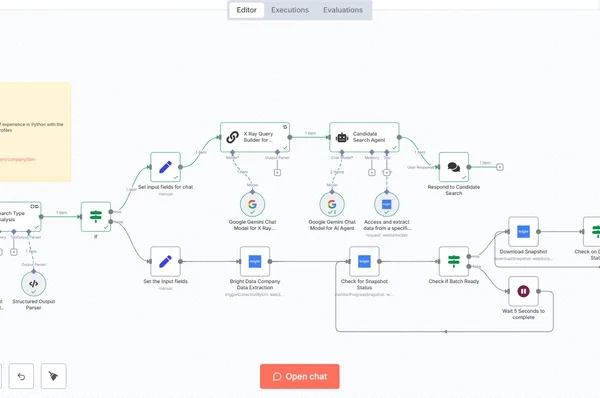600x398 pixels.
Task: Select Google Gemini Chat Model for AI Agent node
Action: point(332,204)
